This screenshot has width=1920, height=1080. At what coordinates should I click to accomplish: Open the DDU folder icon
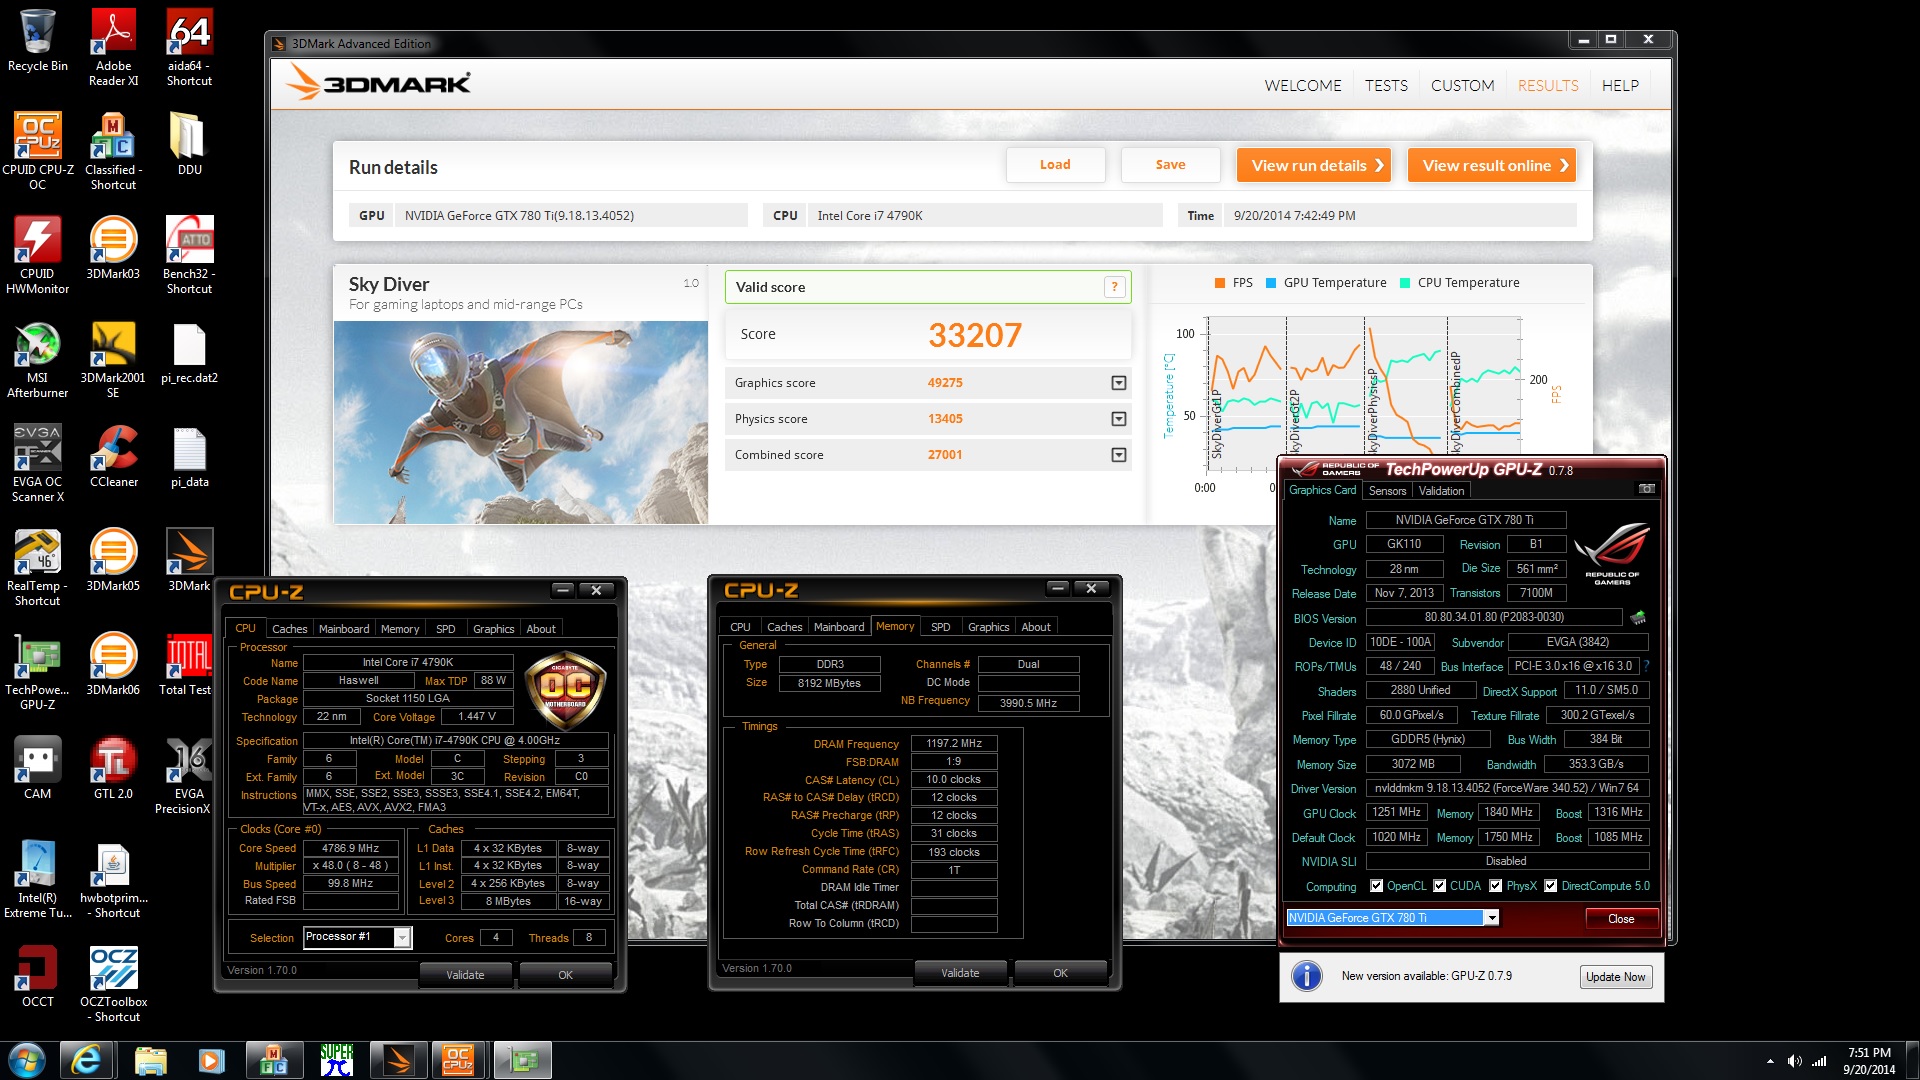(189, 145)
